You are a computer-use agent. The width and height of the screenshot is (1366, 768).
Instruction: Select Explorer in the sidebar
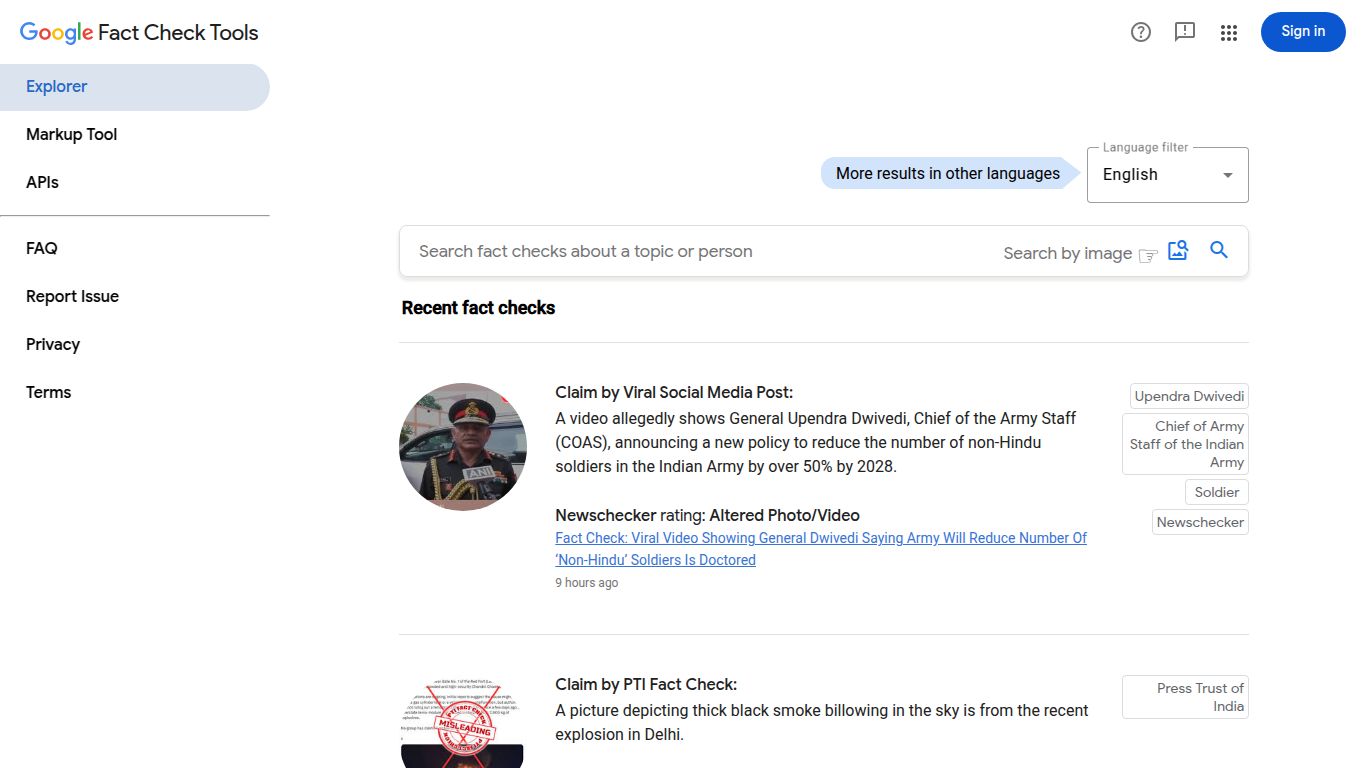(57, 87)
